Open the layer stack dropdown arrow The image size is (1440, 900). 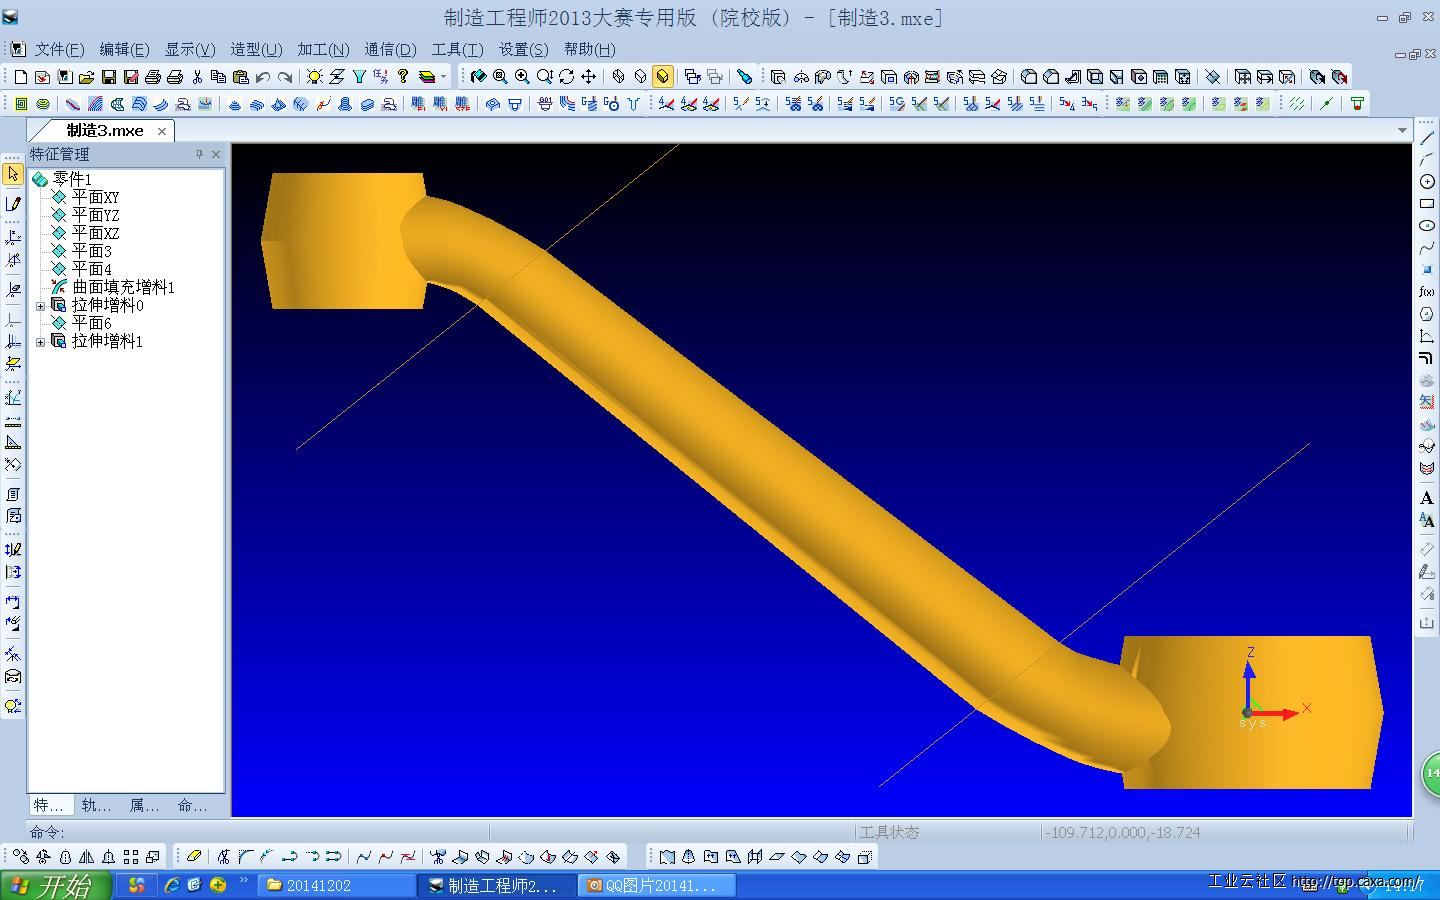[x=443, y=76]
